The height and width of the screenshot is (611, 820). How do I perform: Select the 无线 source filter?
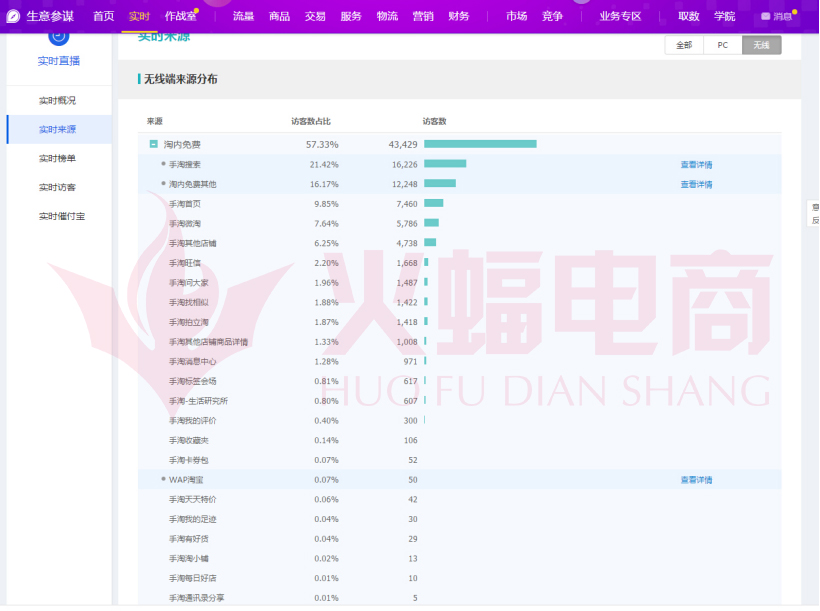point(761,45)
